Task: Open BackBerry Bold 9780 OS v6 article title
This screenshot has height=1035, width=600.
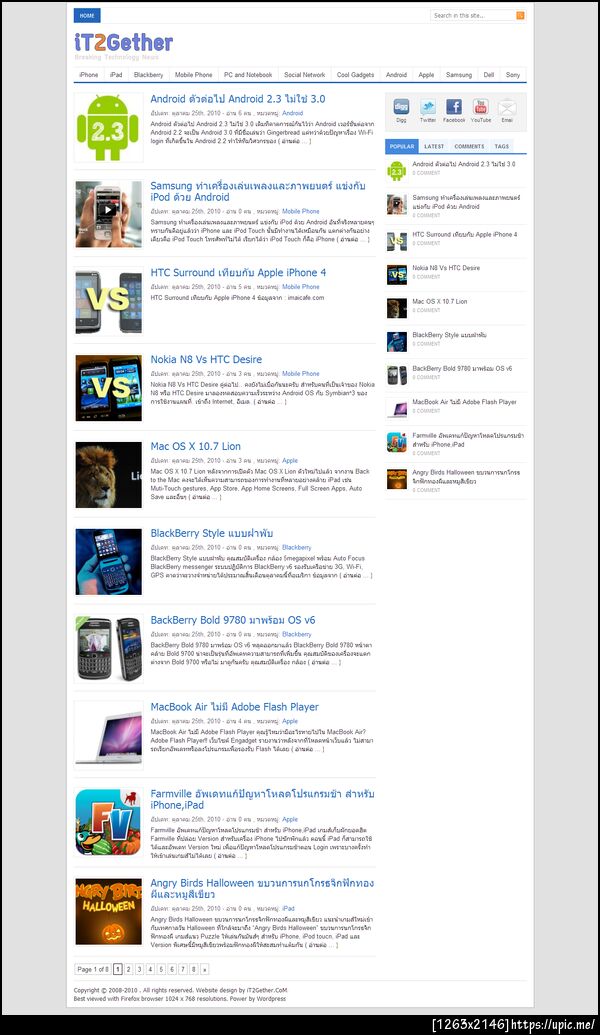Action: (233, 620)
